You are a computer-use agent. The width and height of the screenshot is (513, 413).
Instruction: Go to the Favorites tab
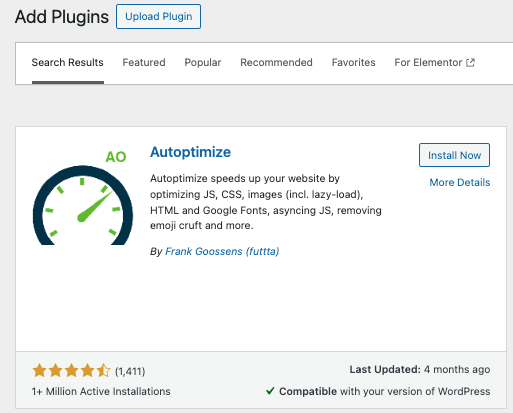pyautogui.click(x=353, y=62)
